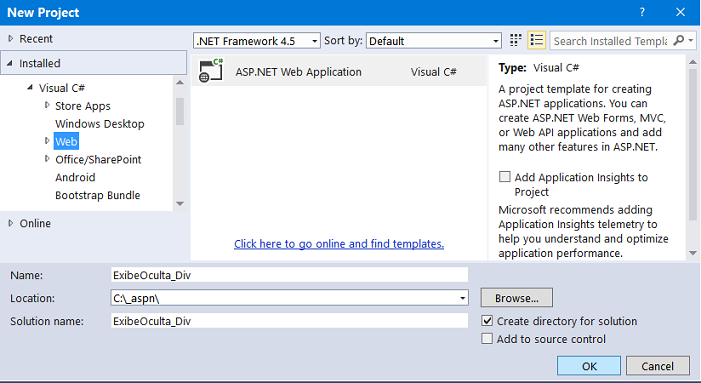Select the ASP.NET Web Application template icon
This screenshot has width=701, height=383.
(211, 71)
